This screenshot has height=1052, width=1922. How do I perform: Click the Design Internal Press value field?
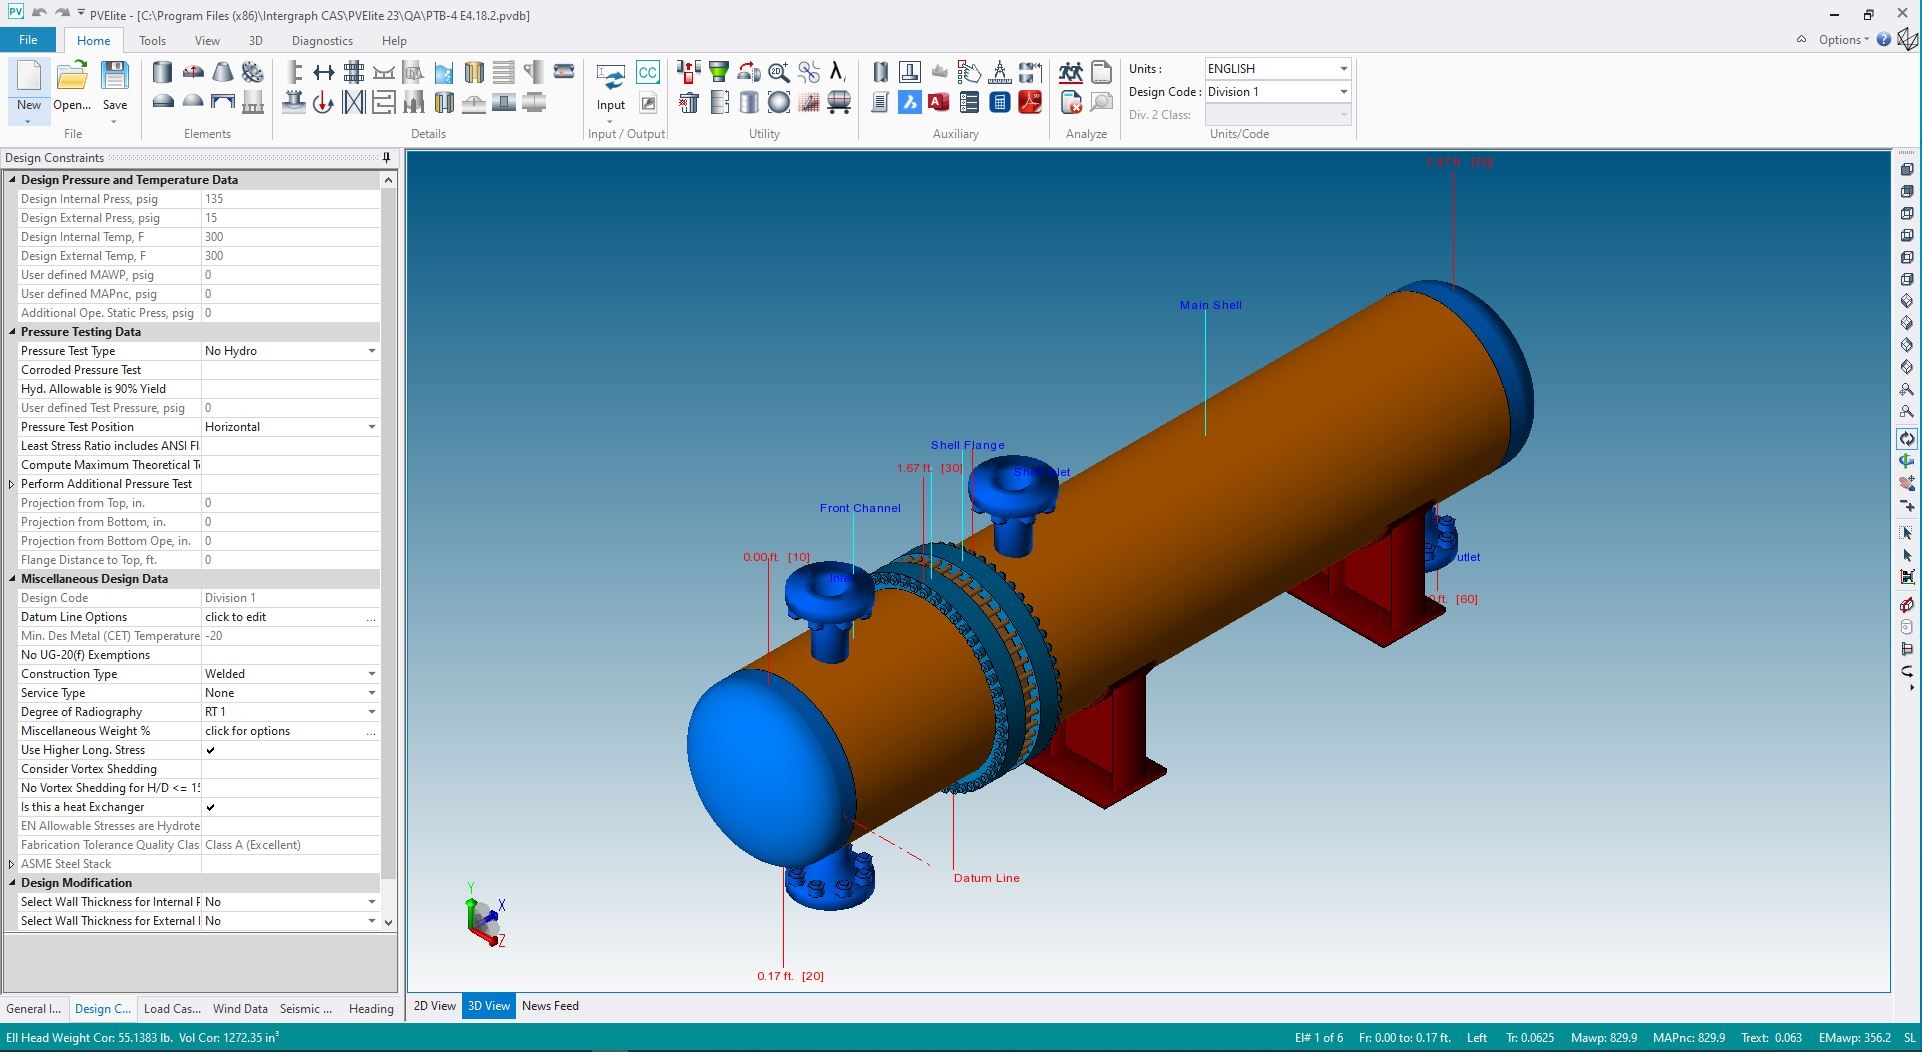point(290,199)
